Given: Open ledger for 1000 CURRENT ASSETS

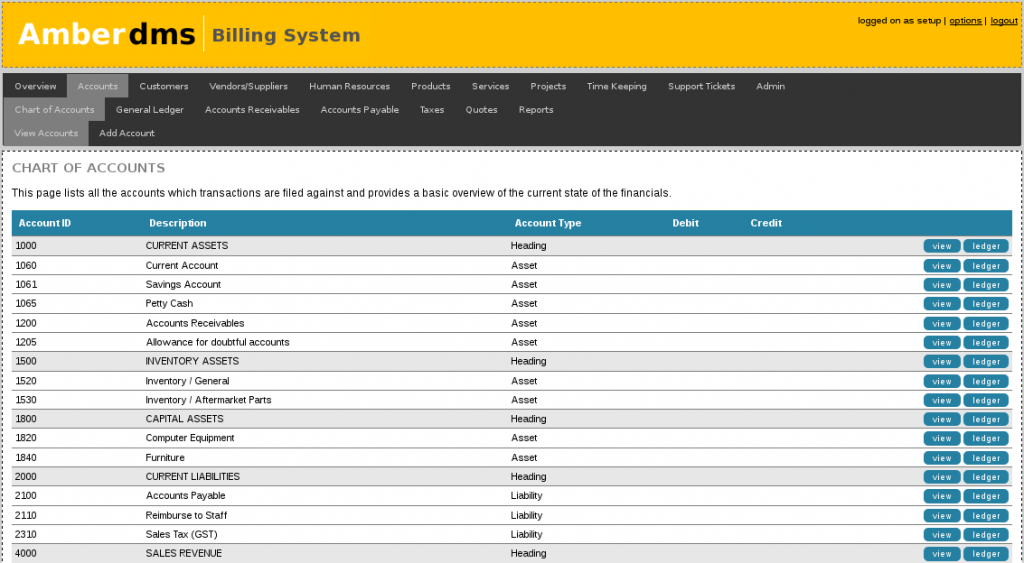Looking at the screenshot, I should pyautogui.click(x=986, y=246).
